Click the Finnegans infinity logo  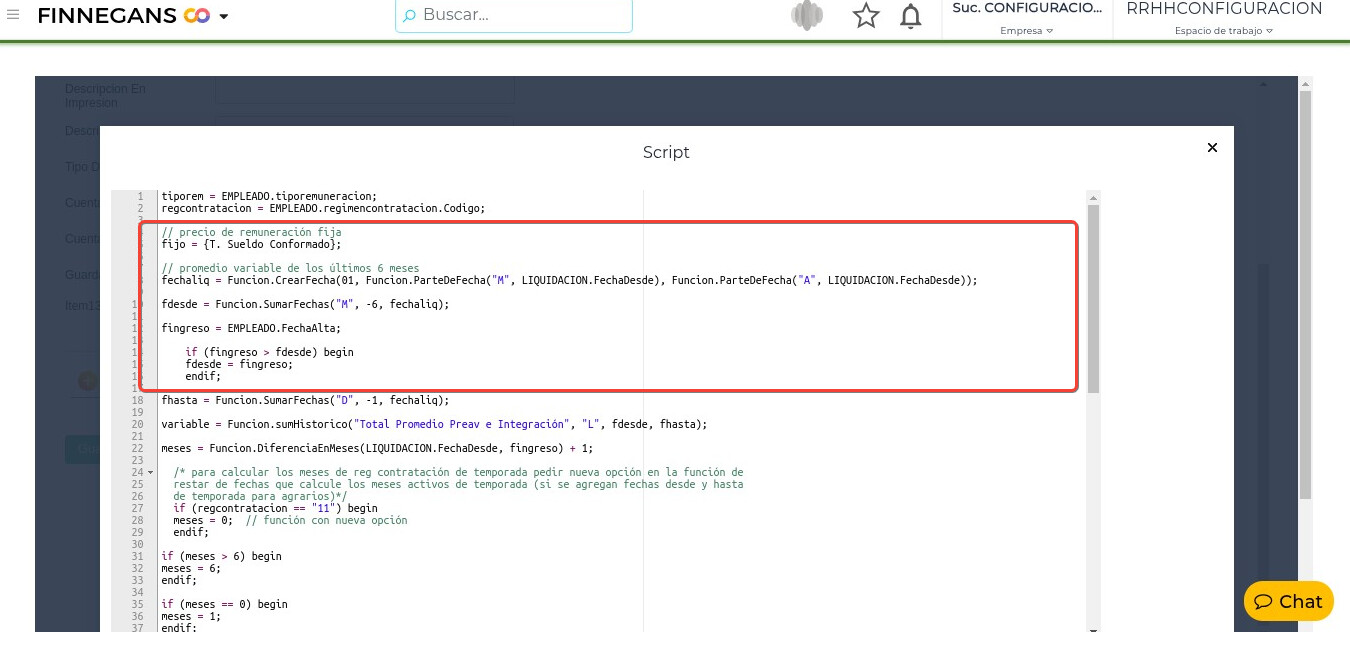point(196,16)
